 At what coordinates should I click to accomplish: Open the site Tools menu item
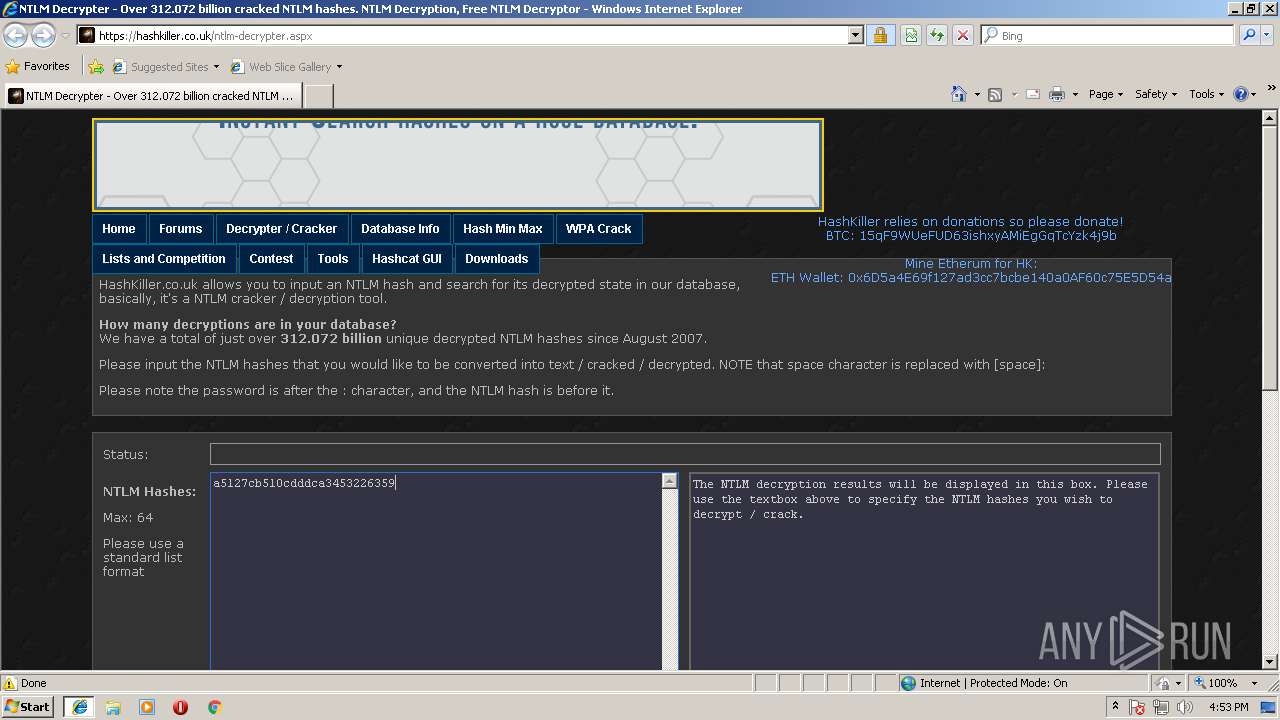[333, 259]
